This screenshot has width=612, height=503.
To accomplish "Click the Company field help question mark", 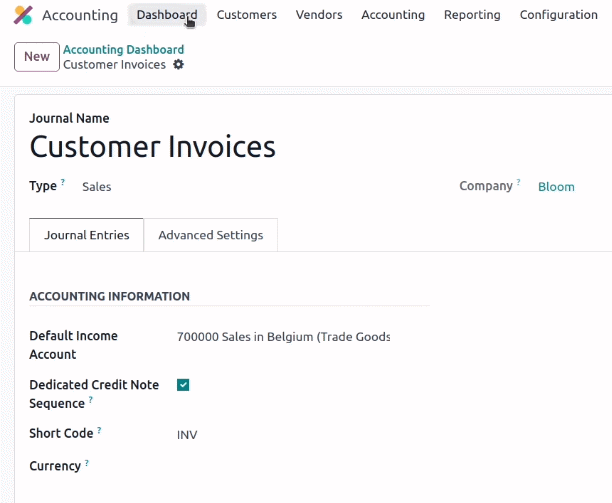I will coord(518,181).
